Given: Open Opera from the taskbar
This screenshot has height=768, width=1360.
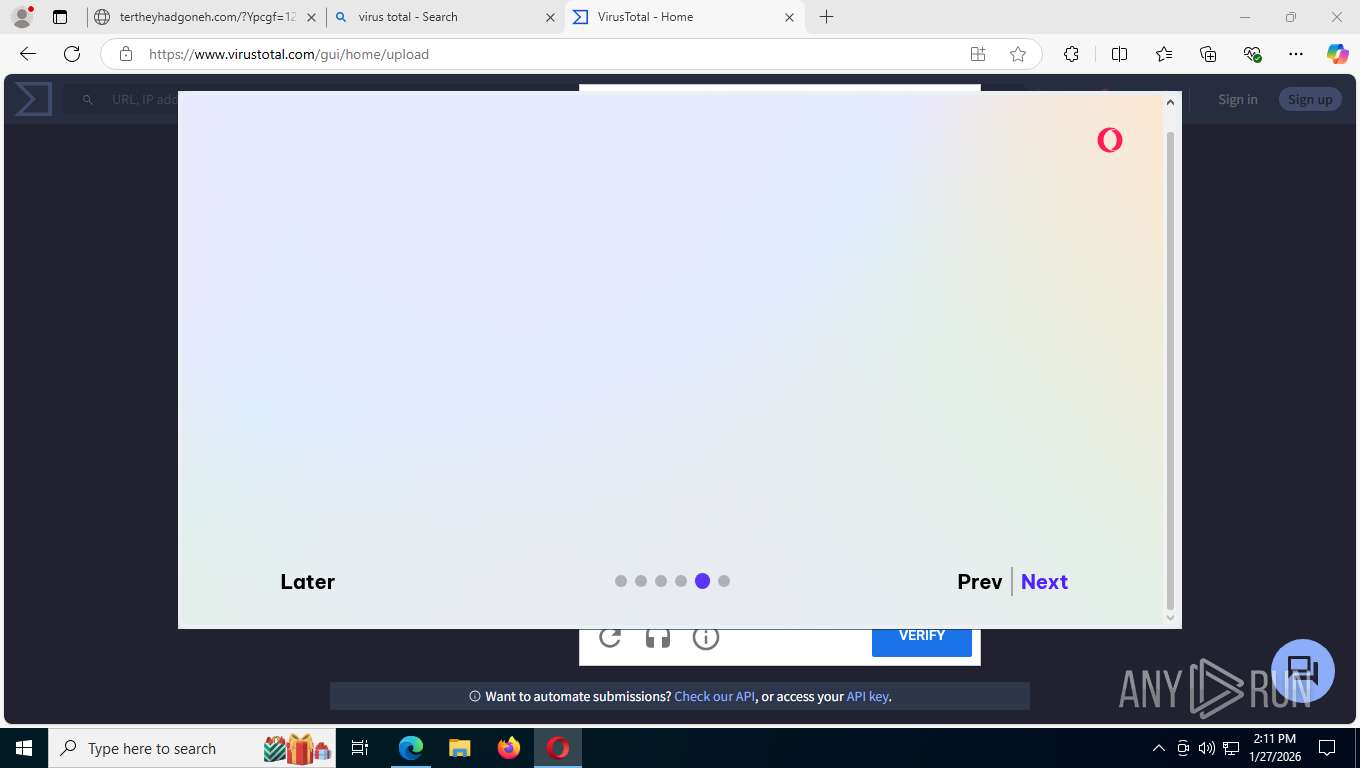Looking at the screenshot, I should point(558,748).
